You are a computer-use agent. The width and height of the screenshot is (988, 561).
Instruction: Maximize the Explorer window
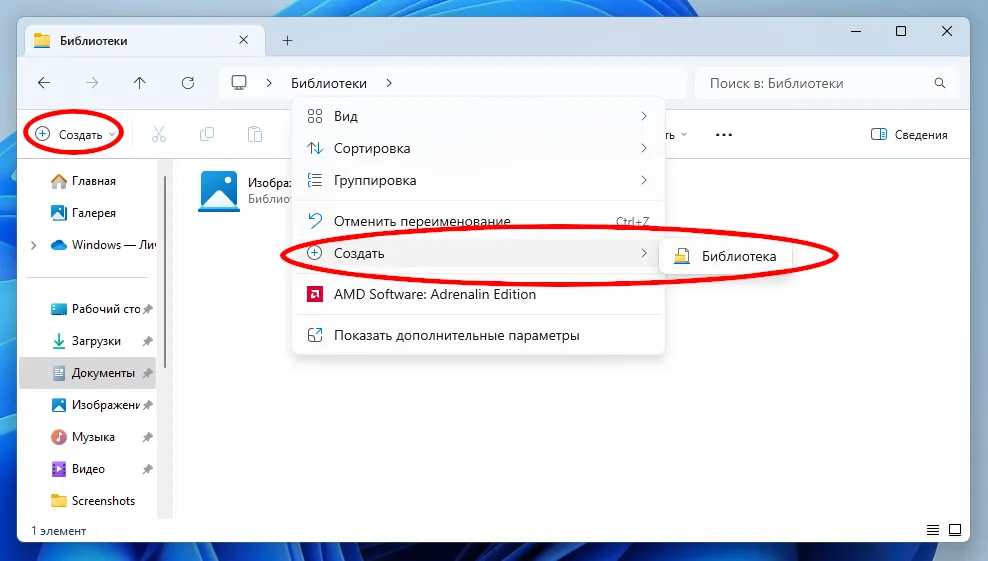tap(901, 31)
